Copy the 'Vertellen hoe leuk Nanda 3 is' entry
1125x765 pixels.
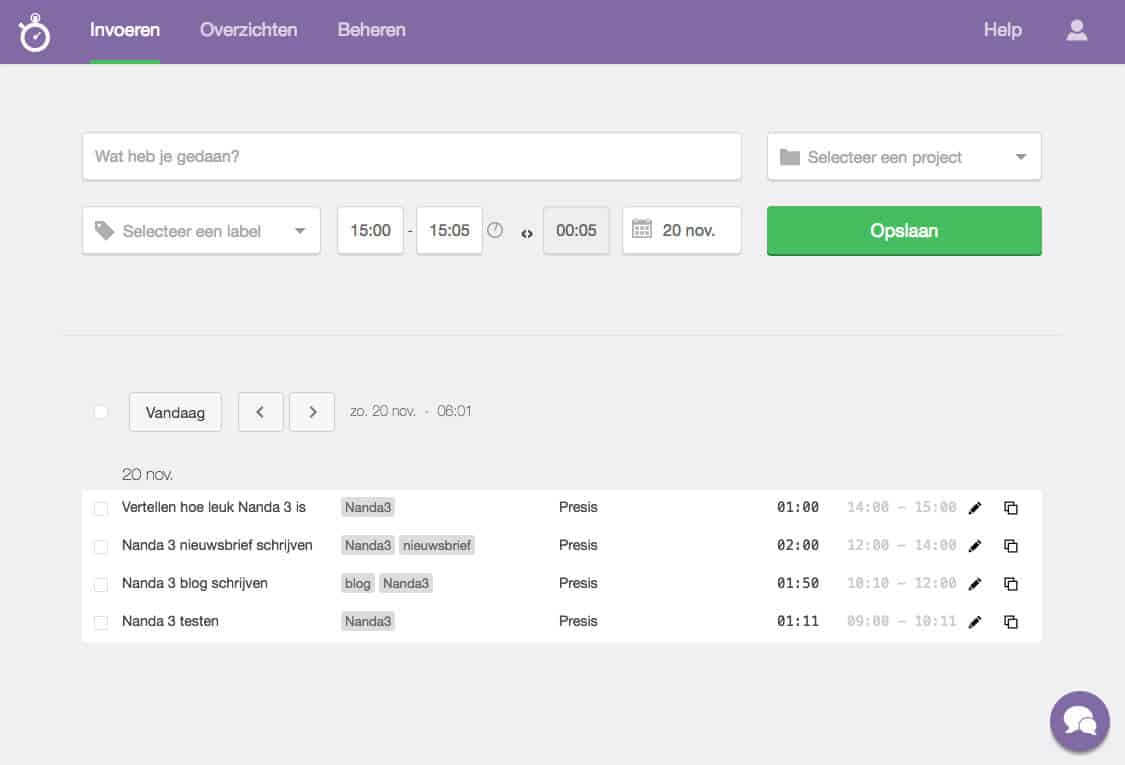1011,508
